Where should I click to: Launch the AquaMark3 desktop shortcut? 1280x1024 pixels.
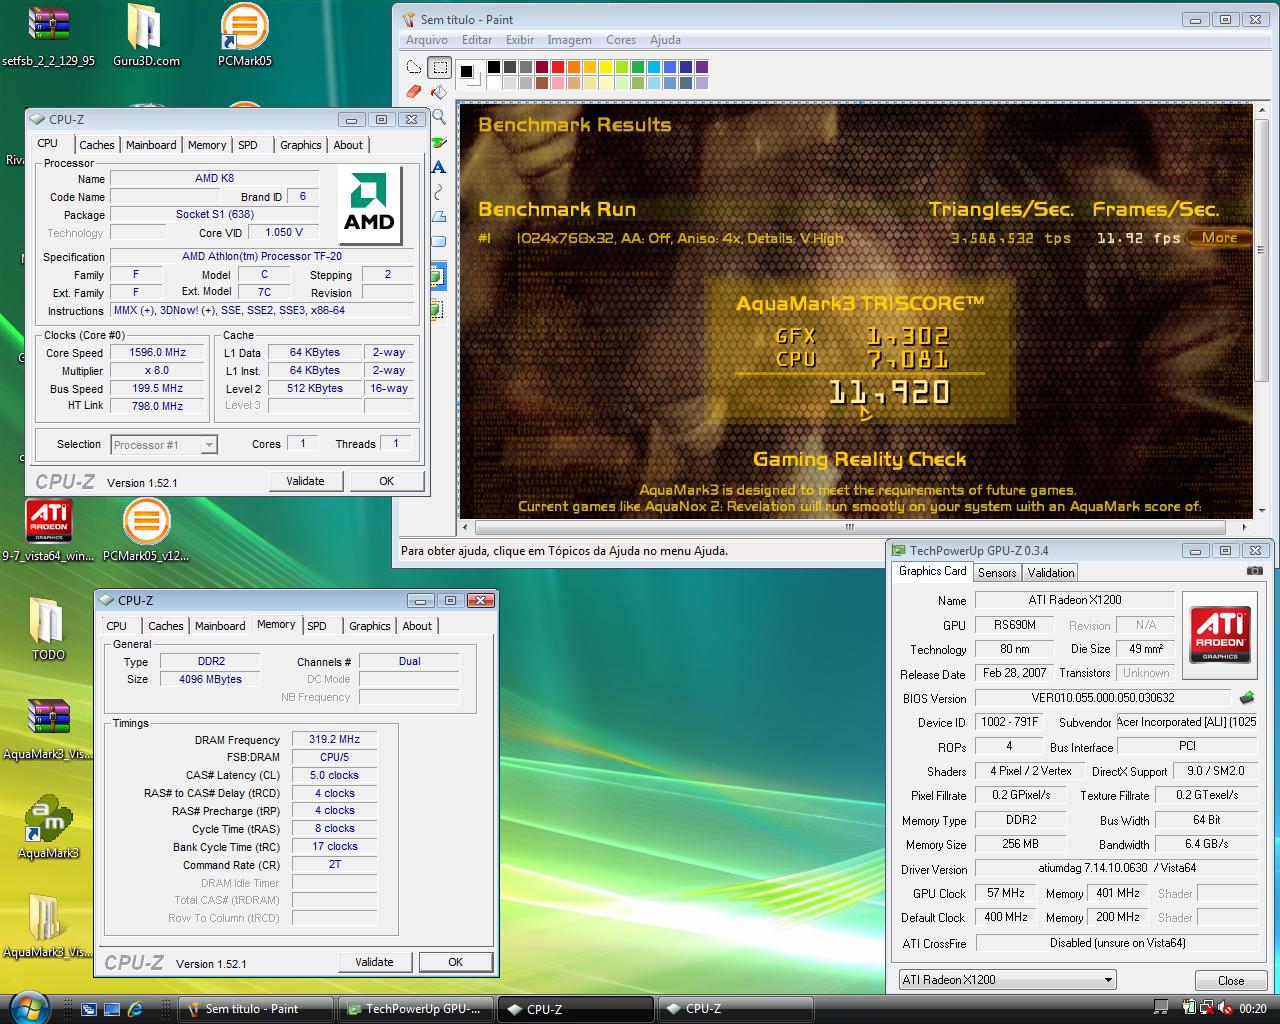[48, 828]
